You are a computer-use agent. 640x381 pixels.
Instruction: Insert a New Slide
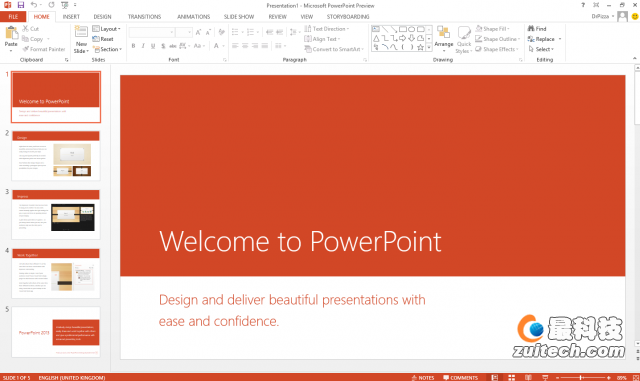[81, 39]
